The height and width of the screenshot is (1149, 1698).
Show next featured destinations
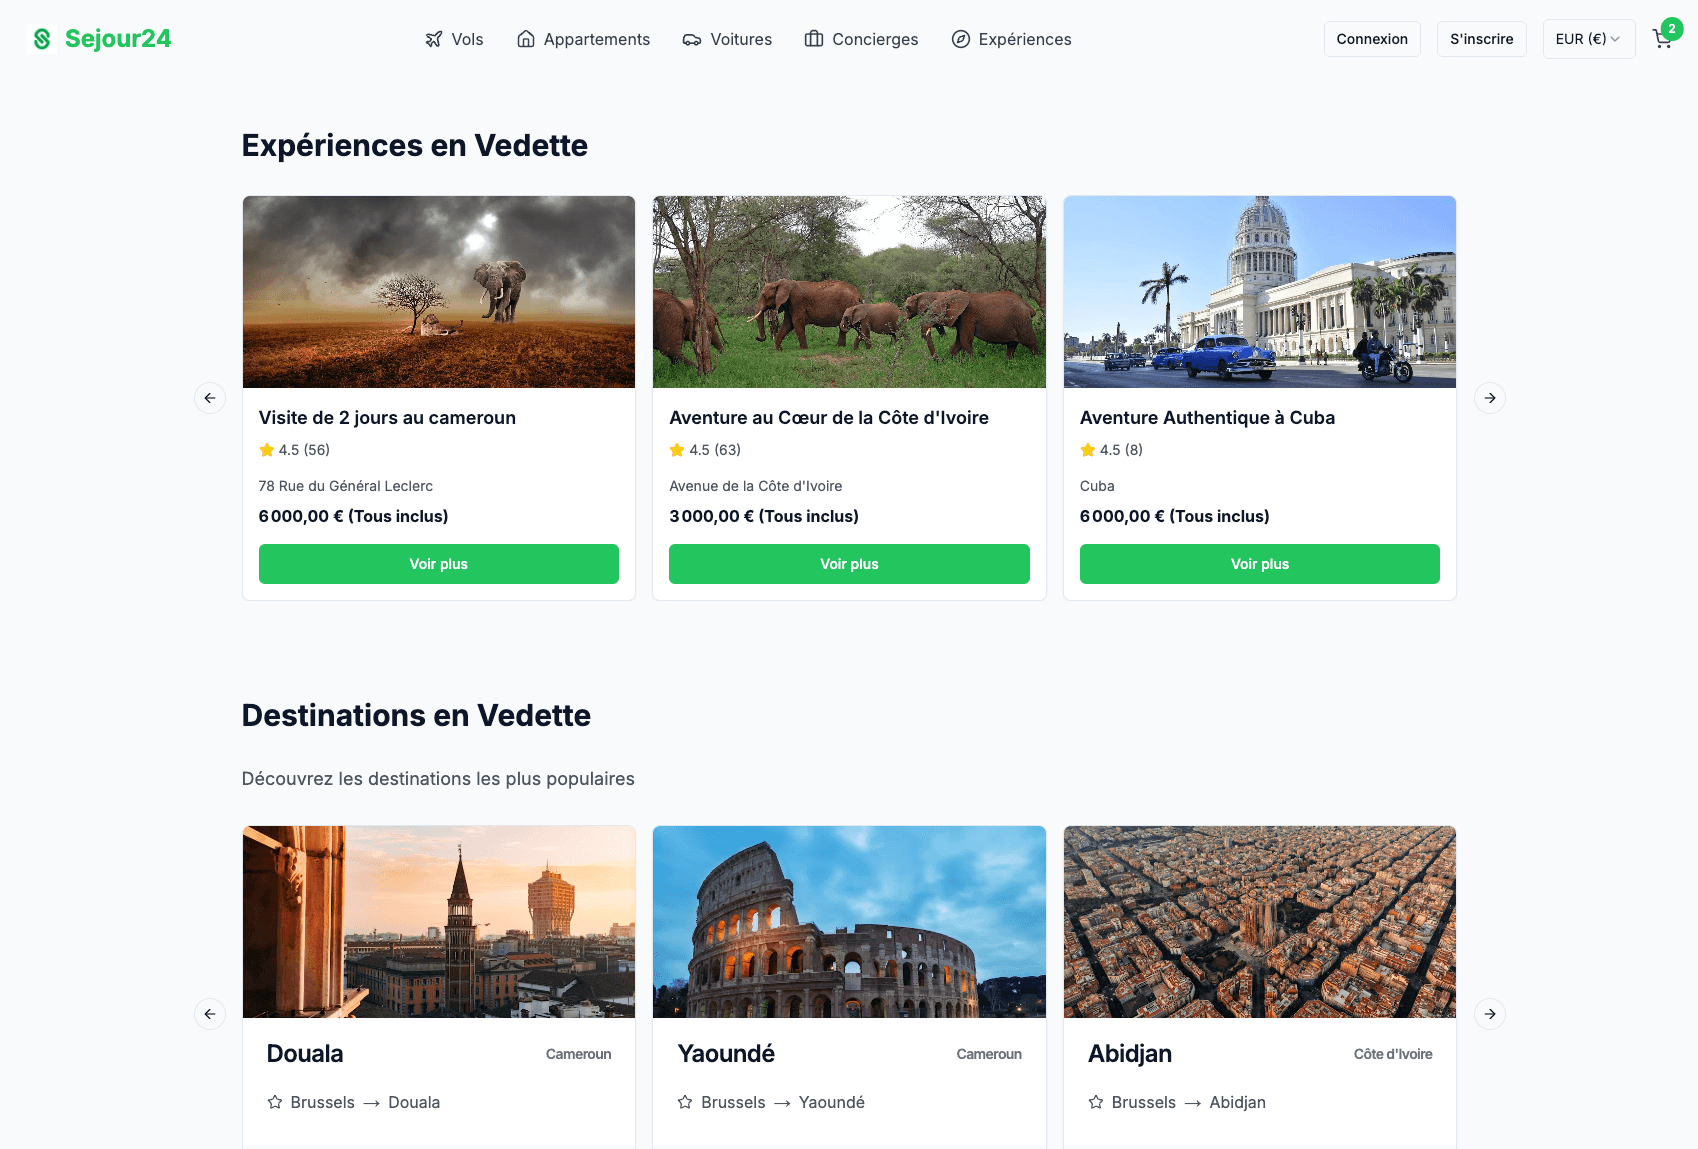tap(1490, 1014)
